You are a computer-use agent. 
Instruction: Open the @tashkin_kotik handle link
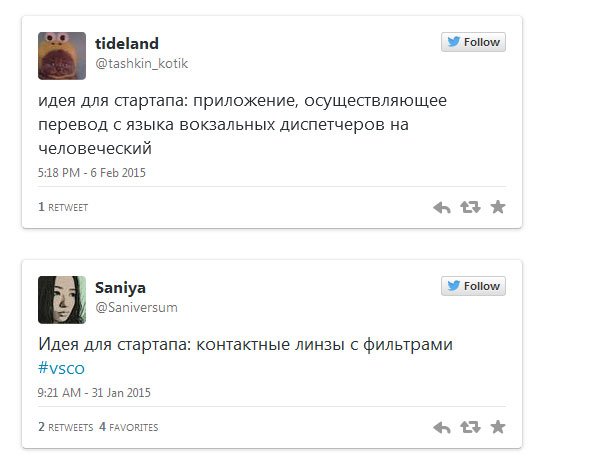pos(141,63)
